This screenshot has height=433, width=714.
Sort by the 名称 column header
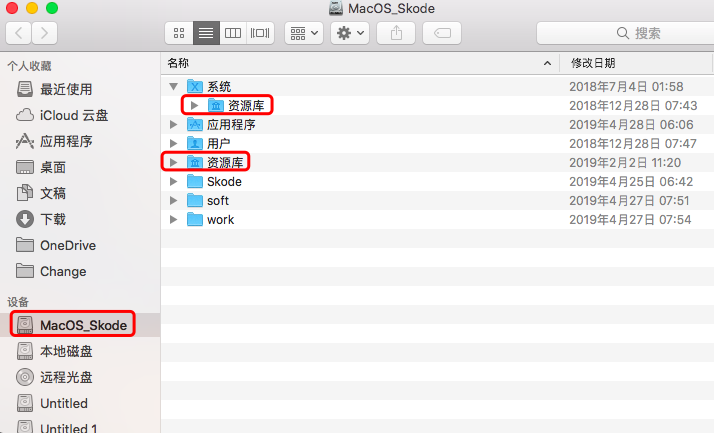click(x=360, y=63)
